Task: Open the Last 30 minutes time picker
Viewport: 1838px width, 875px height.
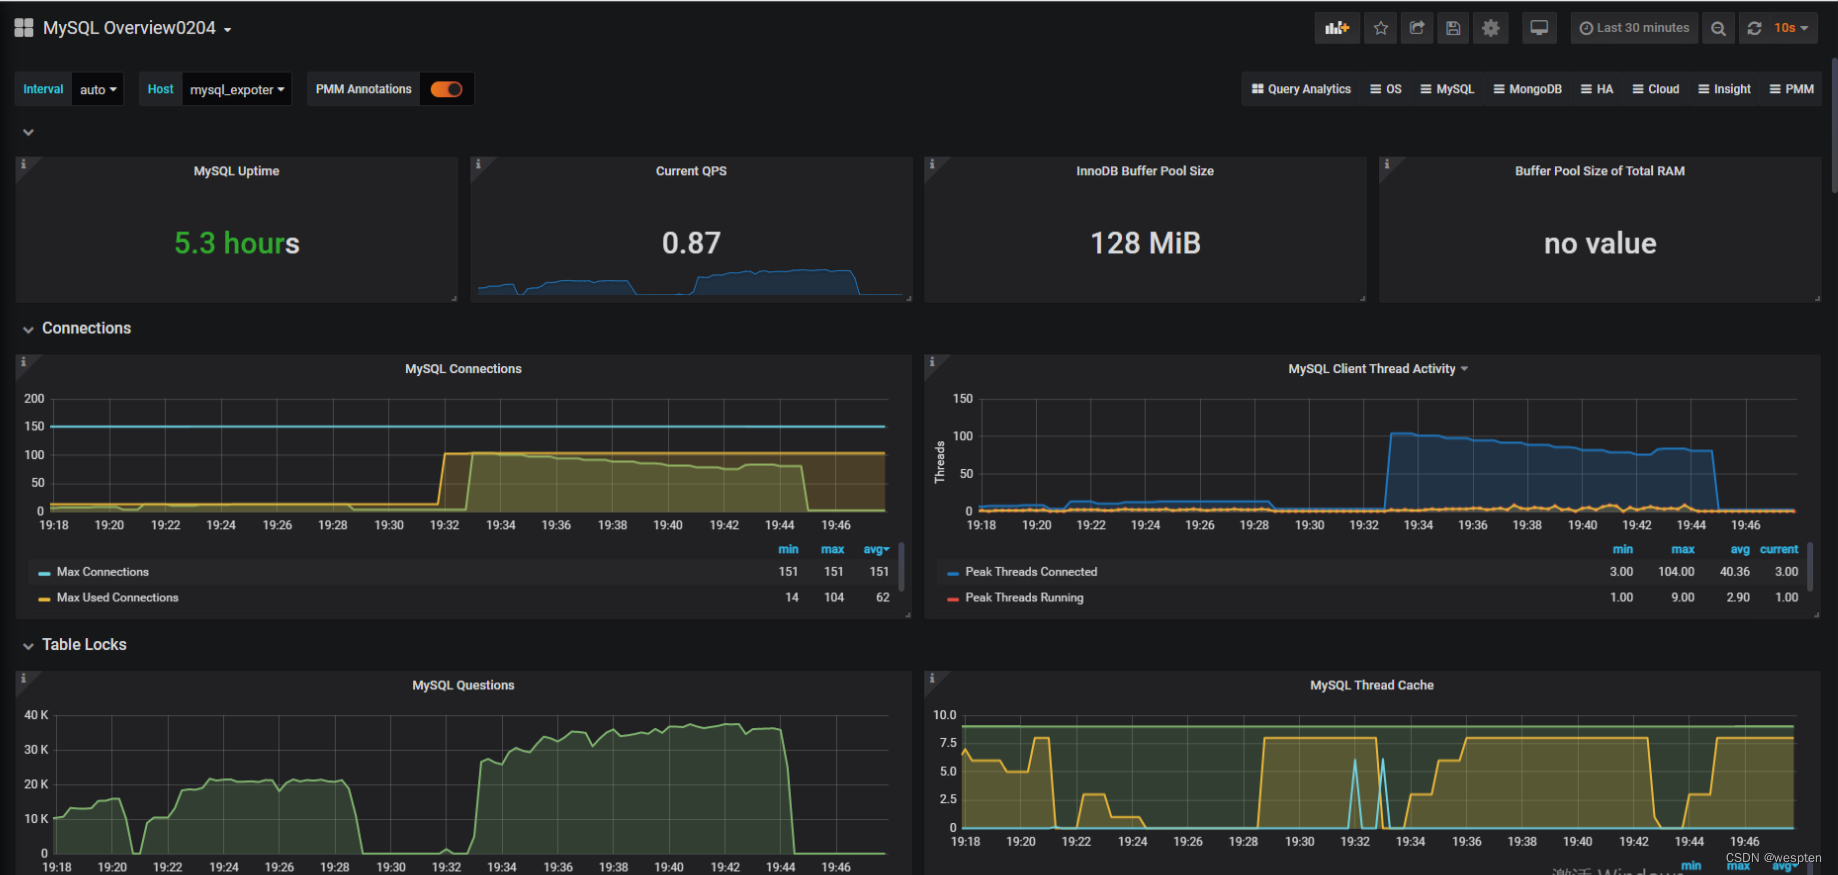Action: pos(1634,28)
